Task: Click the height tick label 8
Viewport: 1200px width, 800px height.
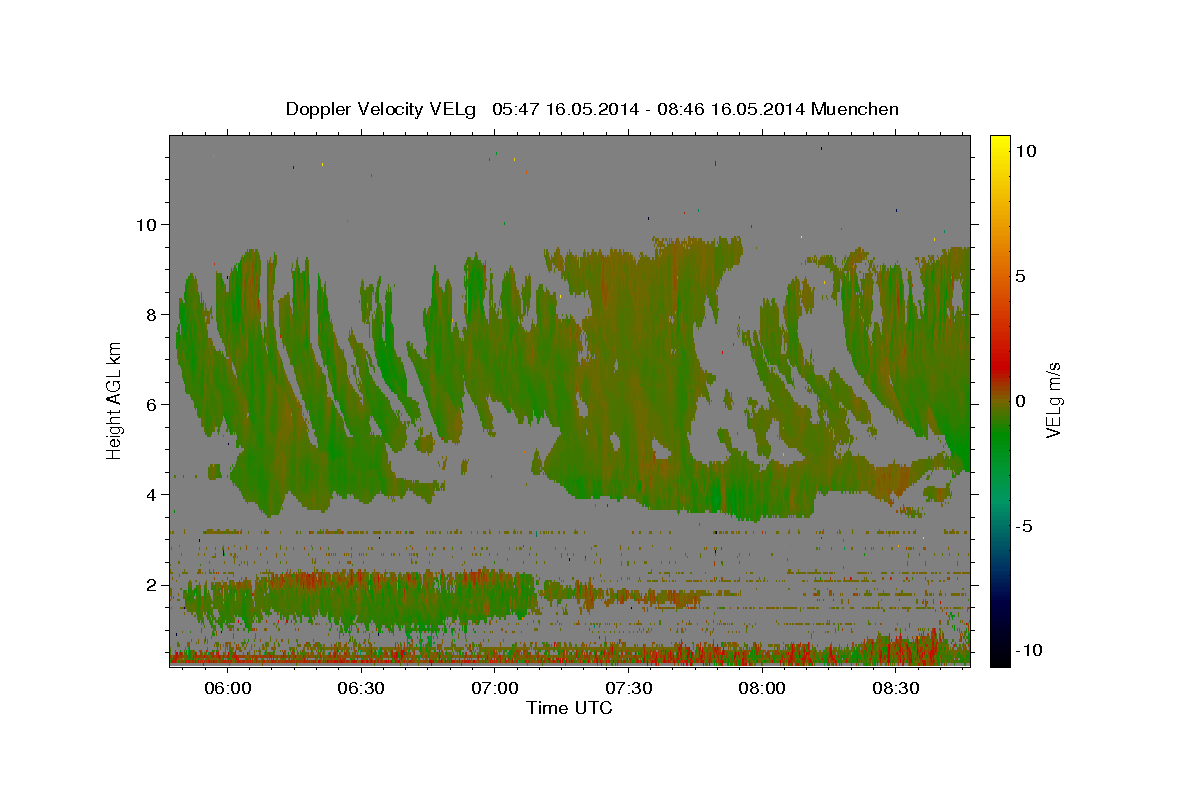Action: click(151, 314)
